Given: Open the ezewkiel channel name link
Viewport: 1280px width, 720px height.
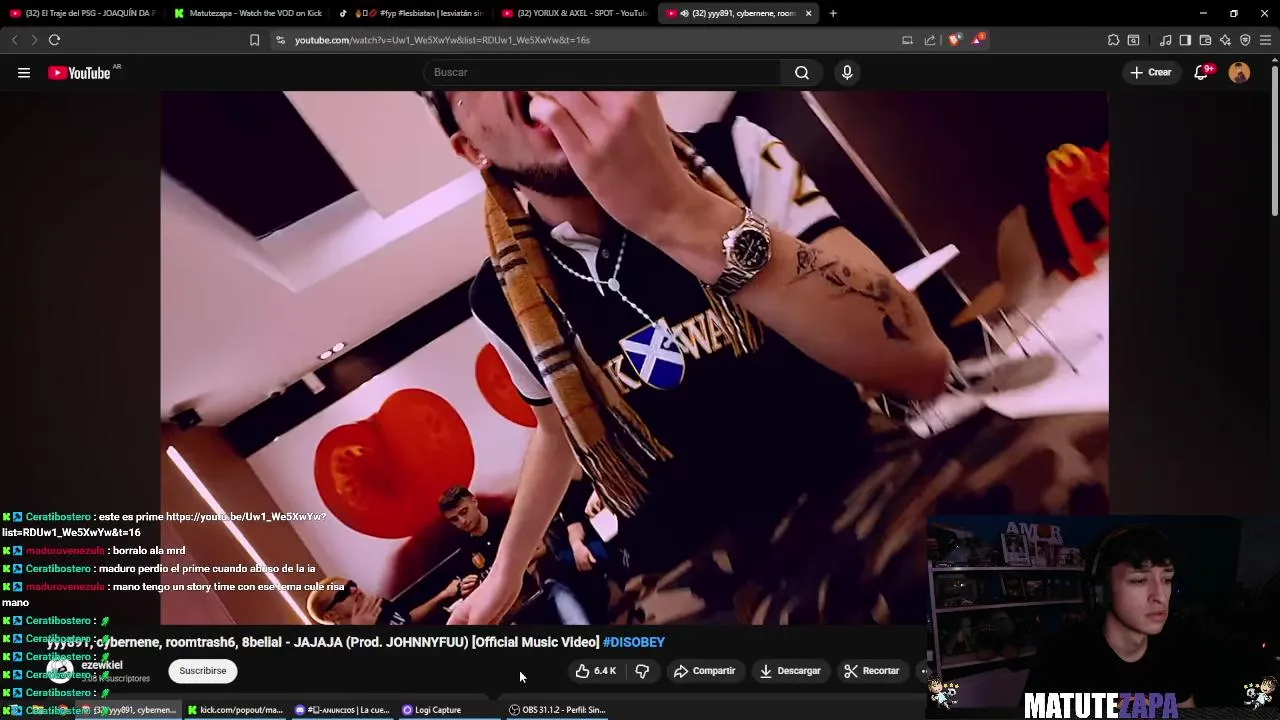Looking at the screenshot, I should click(x=102, y=665).
